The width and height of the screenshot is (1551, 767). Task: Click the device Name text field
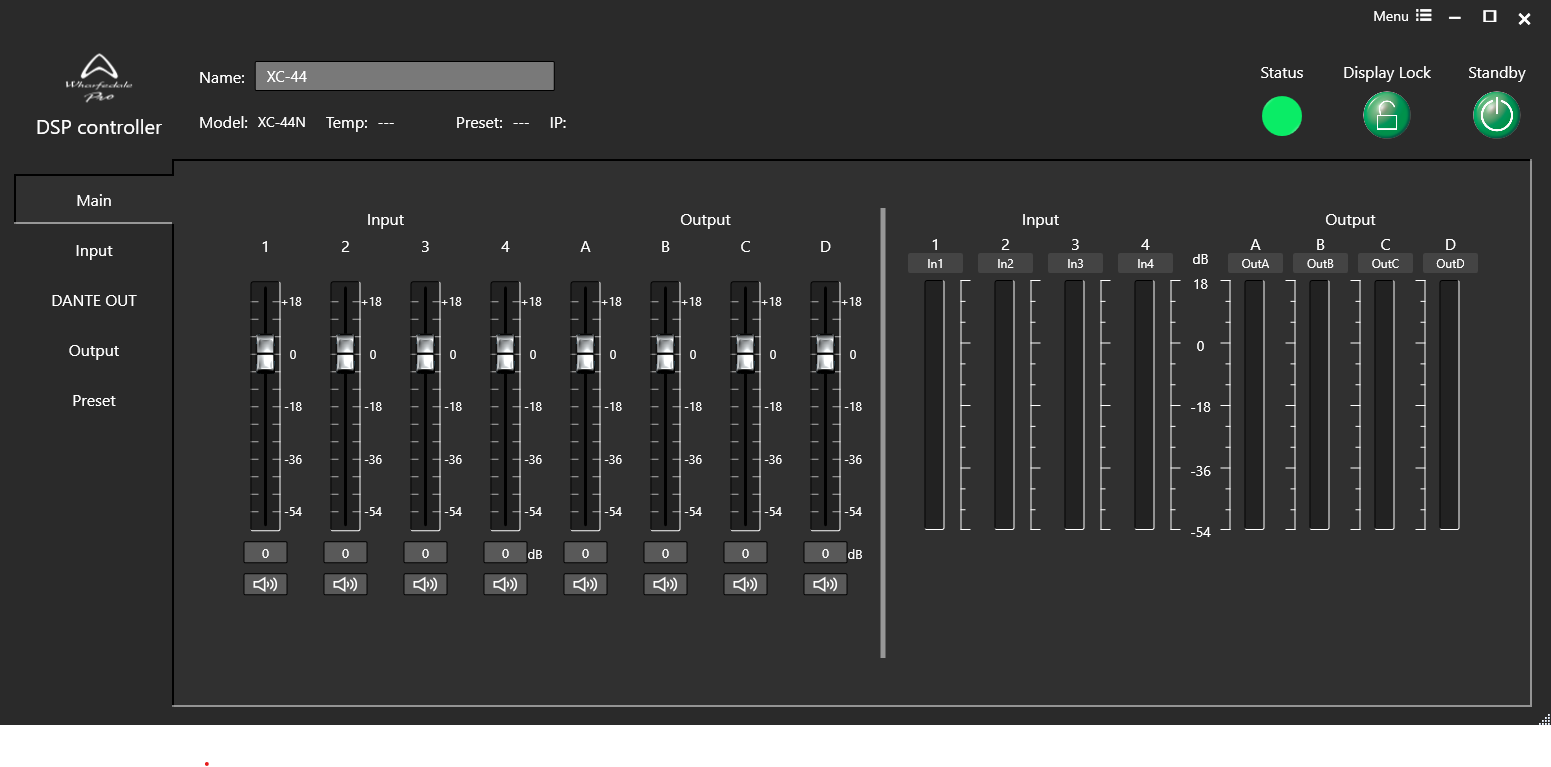click(x=404, y=77)
